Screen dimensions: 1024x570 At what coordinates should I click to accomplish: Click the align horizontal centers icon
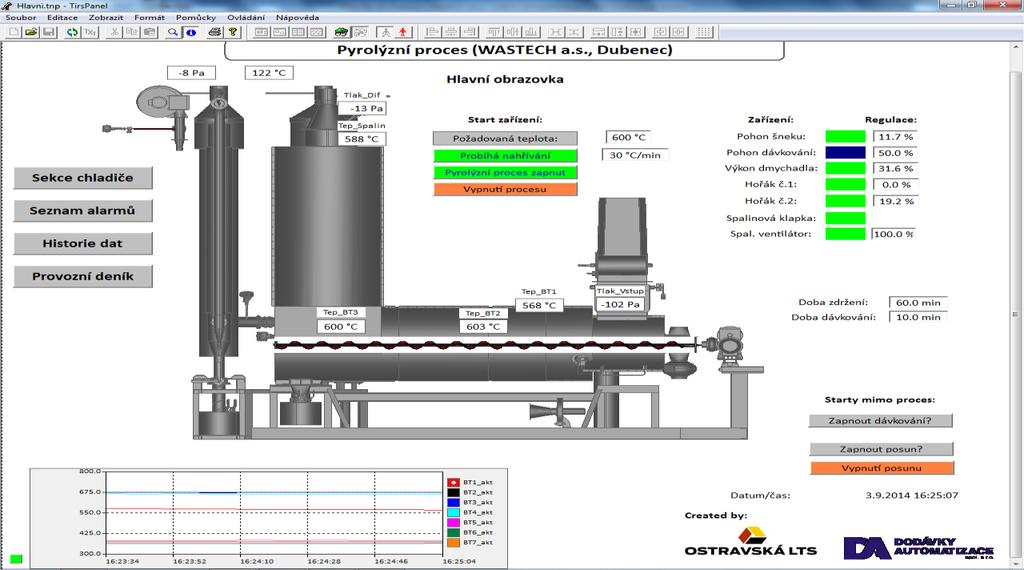451,31
